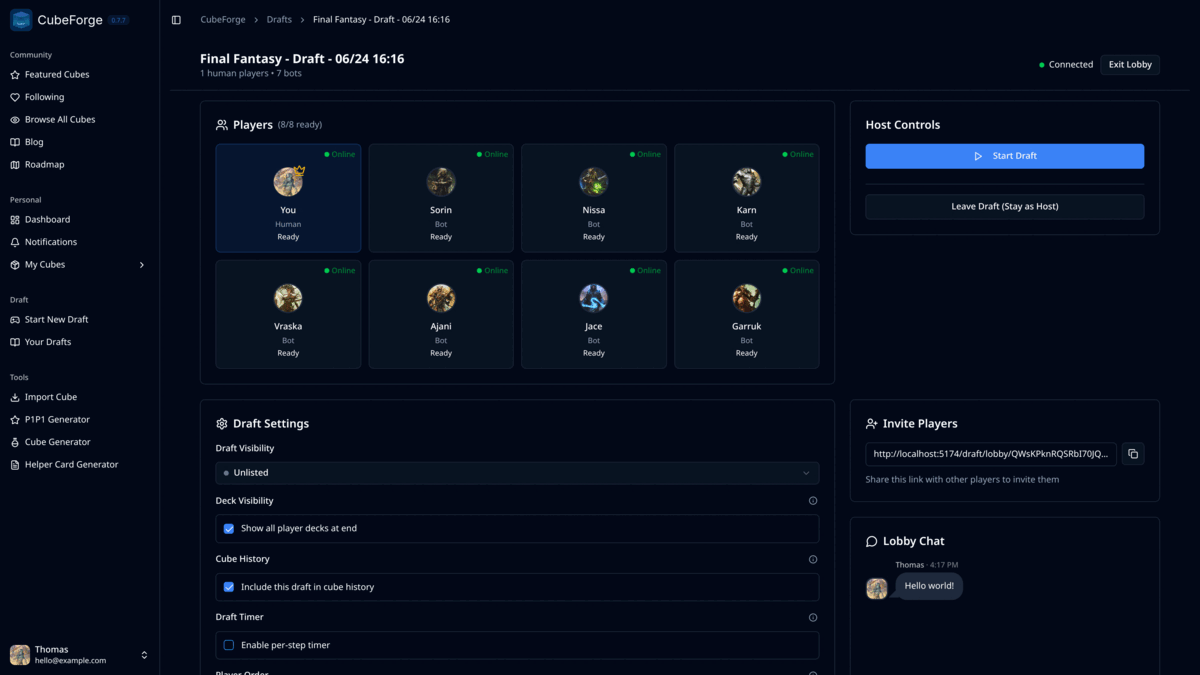The height and width of the screenshot is (675, 1200).
Task: Open the Thomas account menu chevrons
Action: 144,655
